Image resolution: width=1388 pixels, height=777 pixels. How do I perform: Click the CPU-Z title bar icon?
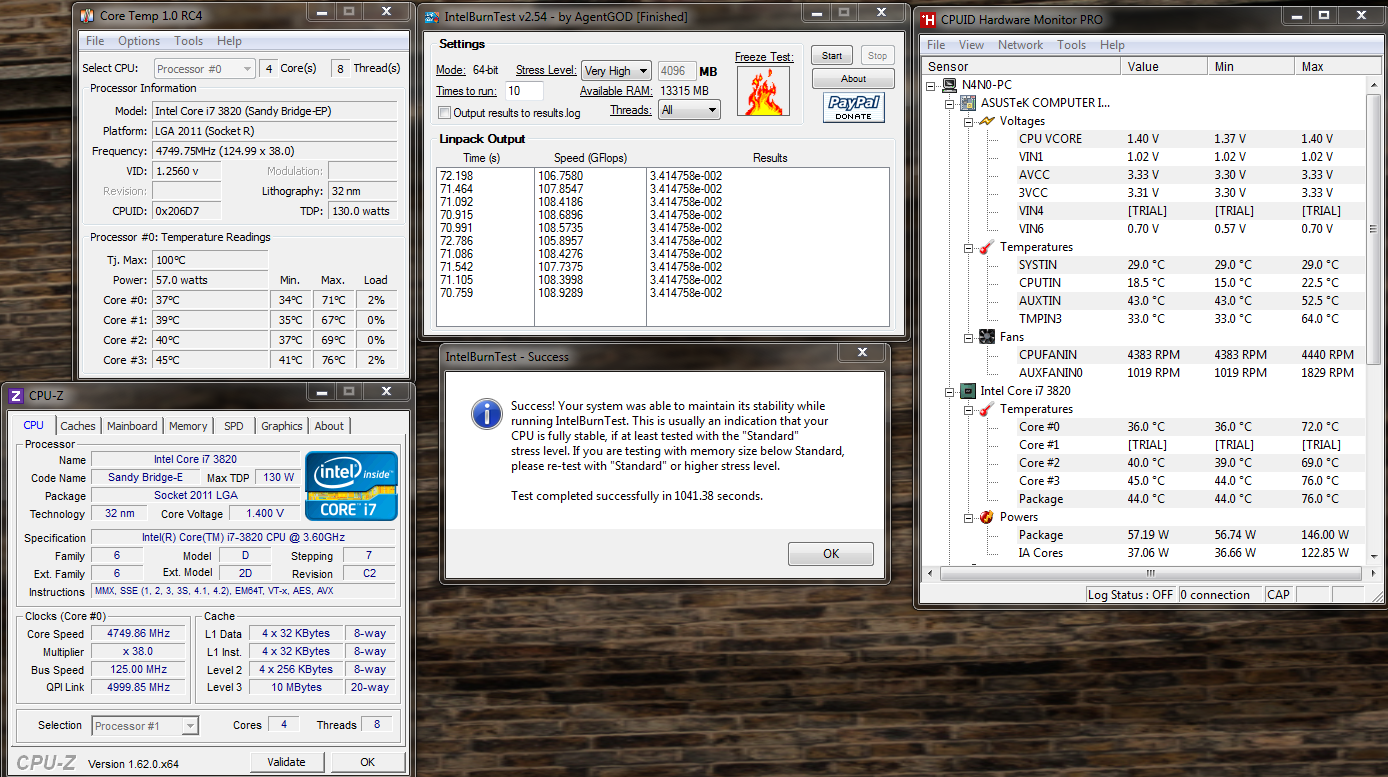[x=15, y=395]
